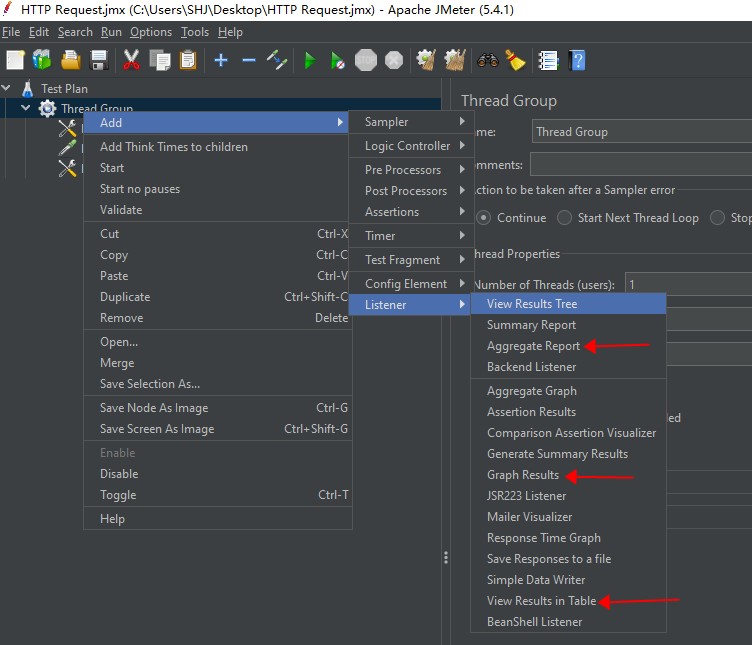Viewport: 752px width, 645px height.
Task: Choose BeanShell Listener entry
Action: point(568,622)
